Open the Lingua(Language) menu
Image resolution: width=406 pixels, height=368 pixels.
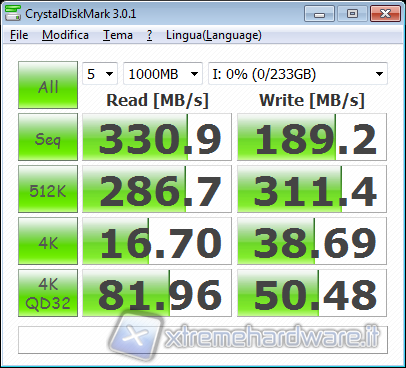pyautogui.click(x=214, y=35)
